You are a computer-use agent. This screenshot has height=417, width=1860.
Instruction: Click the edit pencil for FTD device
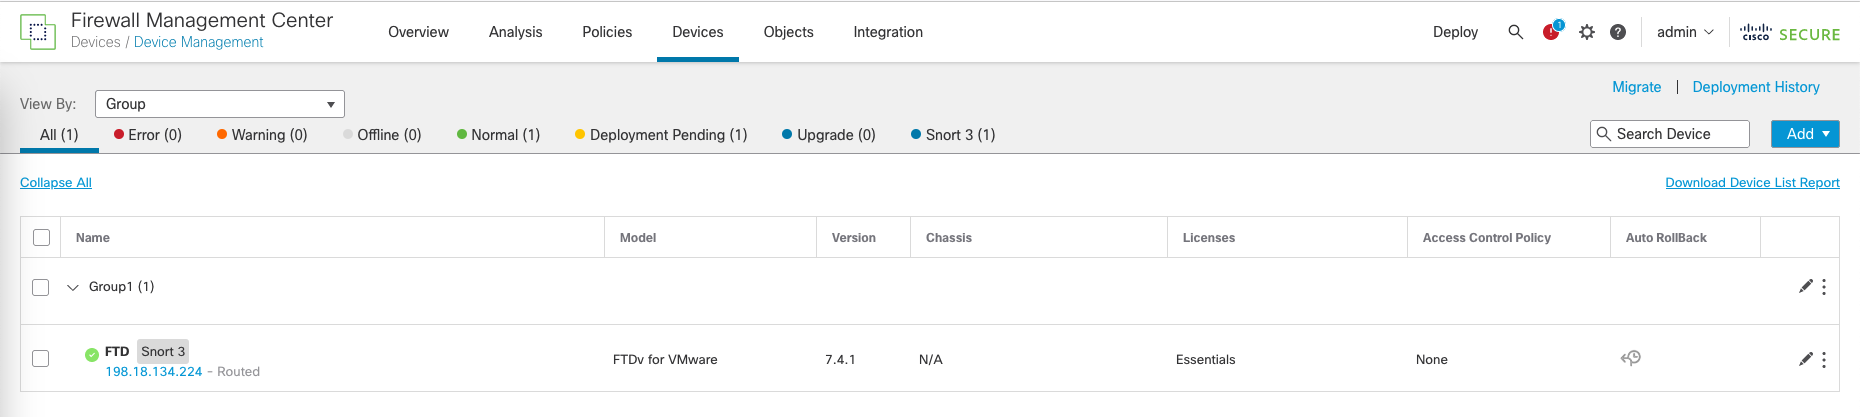pyautogui.click(x=1805, y=359)
